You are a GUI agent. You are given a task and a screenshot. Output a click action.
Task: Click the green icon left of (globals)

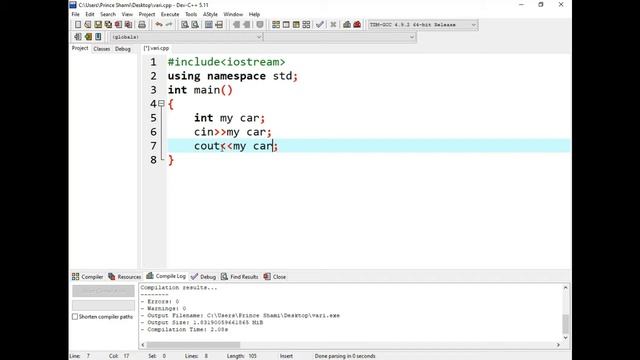88,37
